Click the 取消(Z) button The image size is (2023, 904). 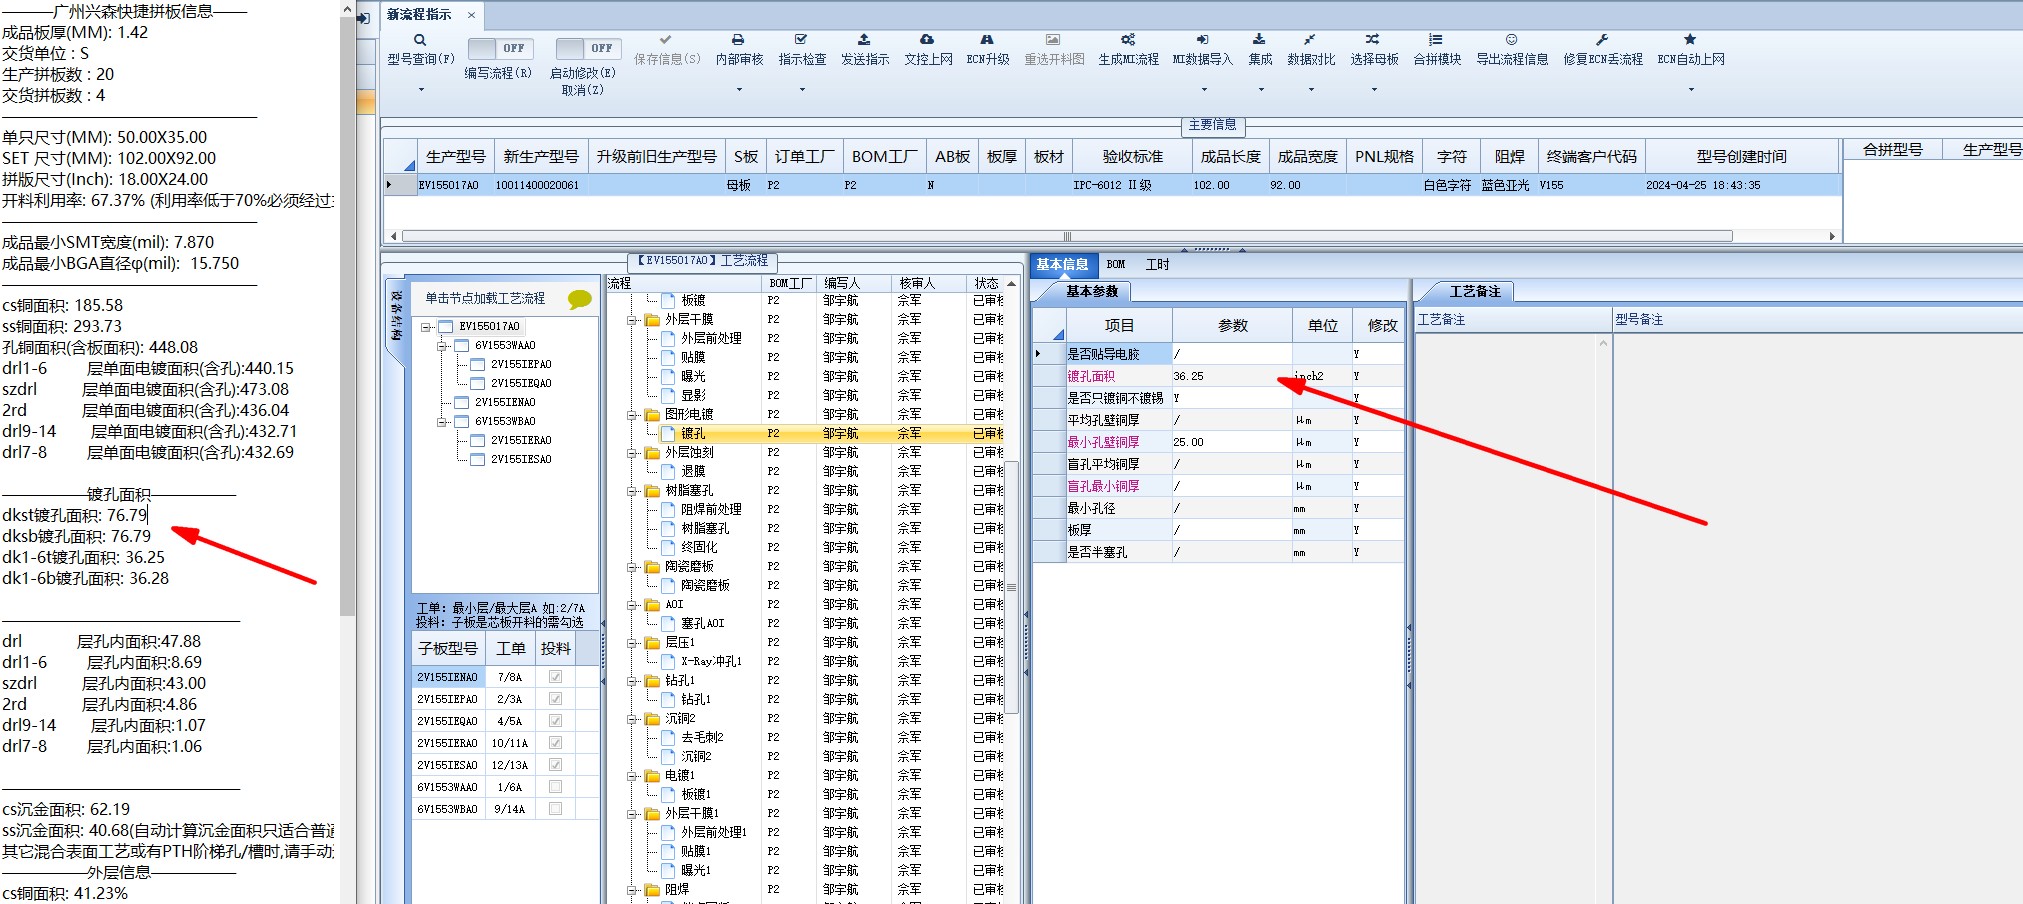pos(582,90)
